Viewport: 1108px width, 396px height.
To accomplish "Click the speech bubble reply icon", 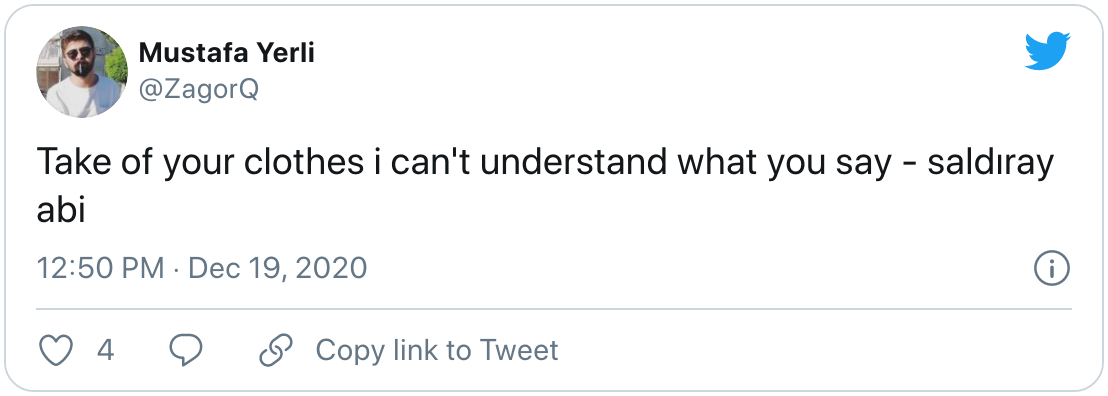I will click(186, 350).
